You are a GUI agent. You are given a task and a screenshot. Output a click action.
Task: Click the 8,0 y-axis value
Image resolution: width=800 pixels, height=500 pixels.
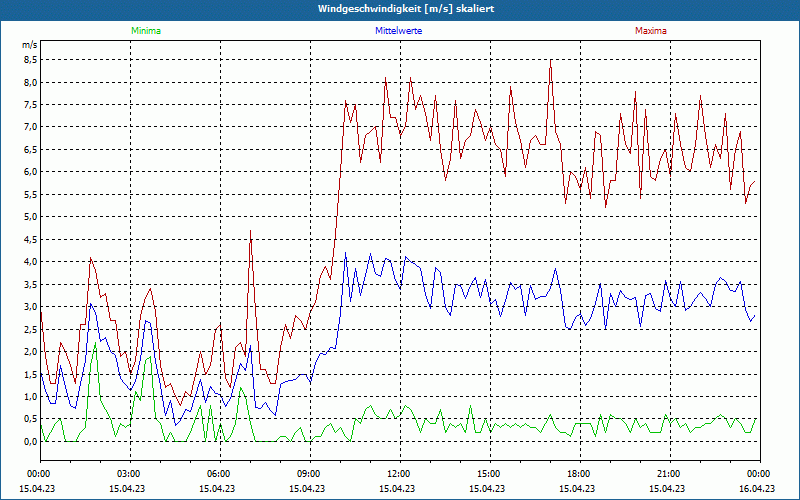31,82
